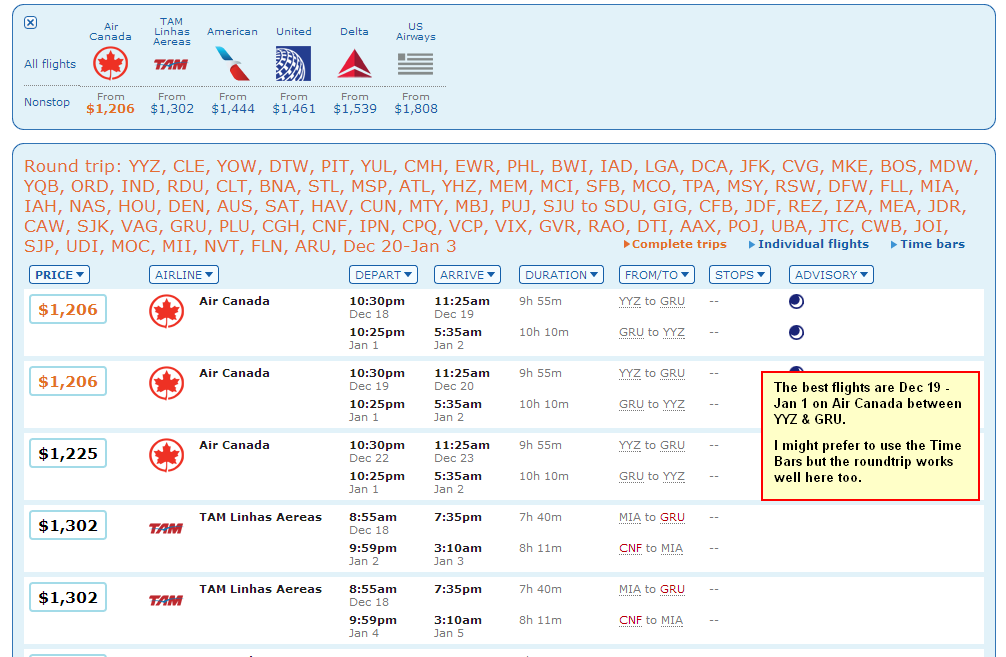
Task: Click overnight moon icon for Dec 18 row's return
Action: coord(796,332)
